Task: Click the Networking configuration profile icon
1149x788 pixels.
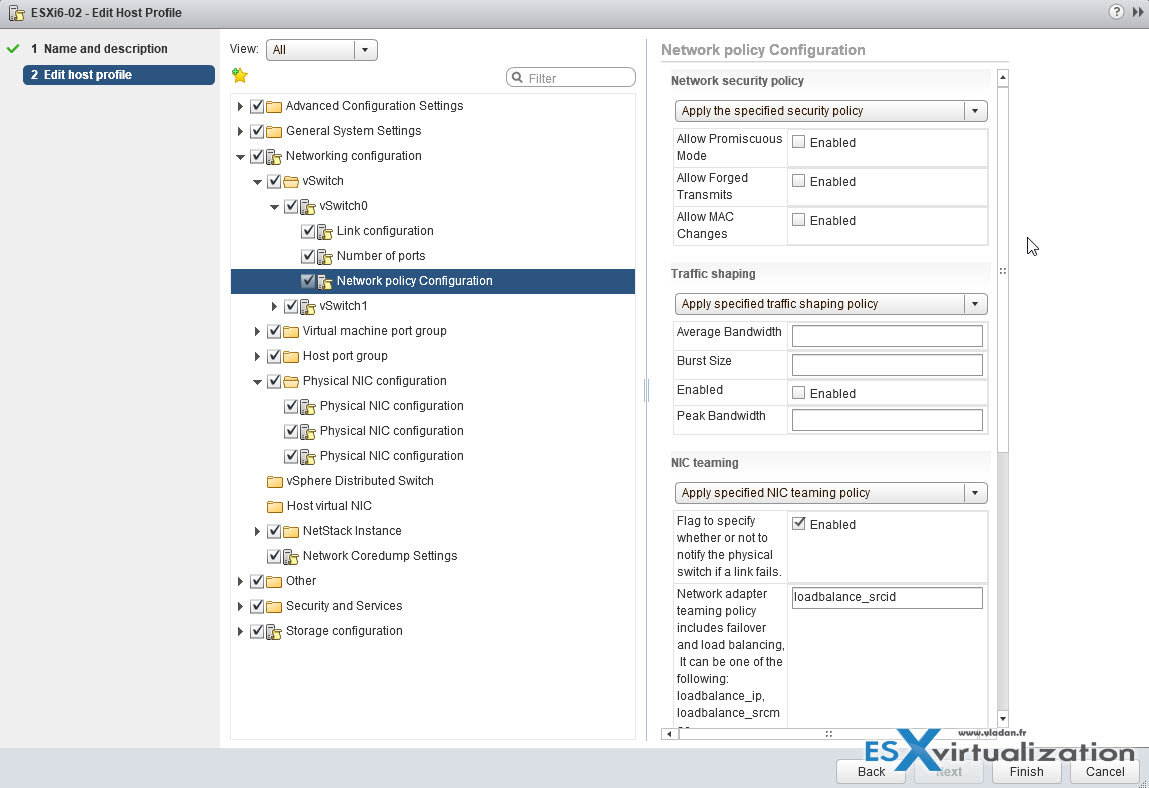Action: click(274, 156)
